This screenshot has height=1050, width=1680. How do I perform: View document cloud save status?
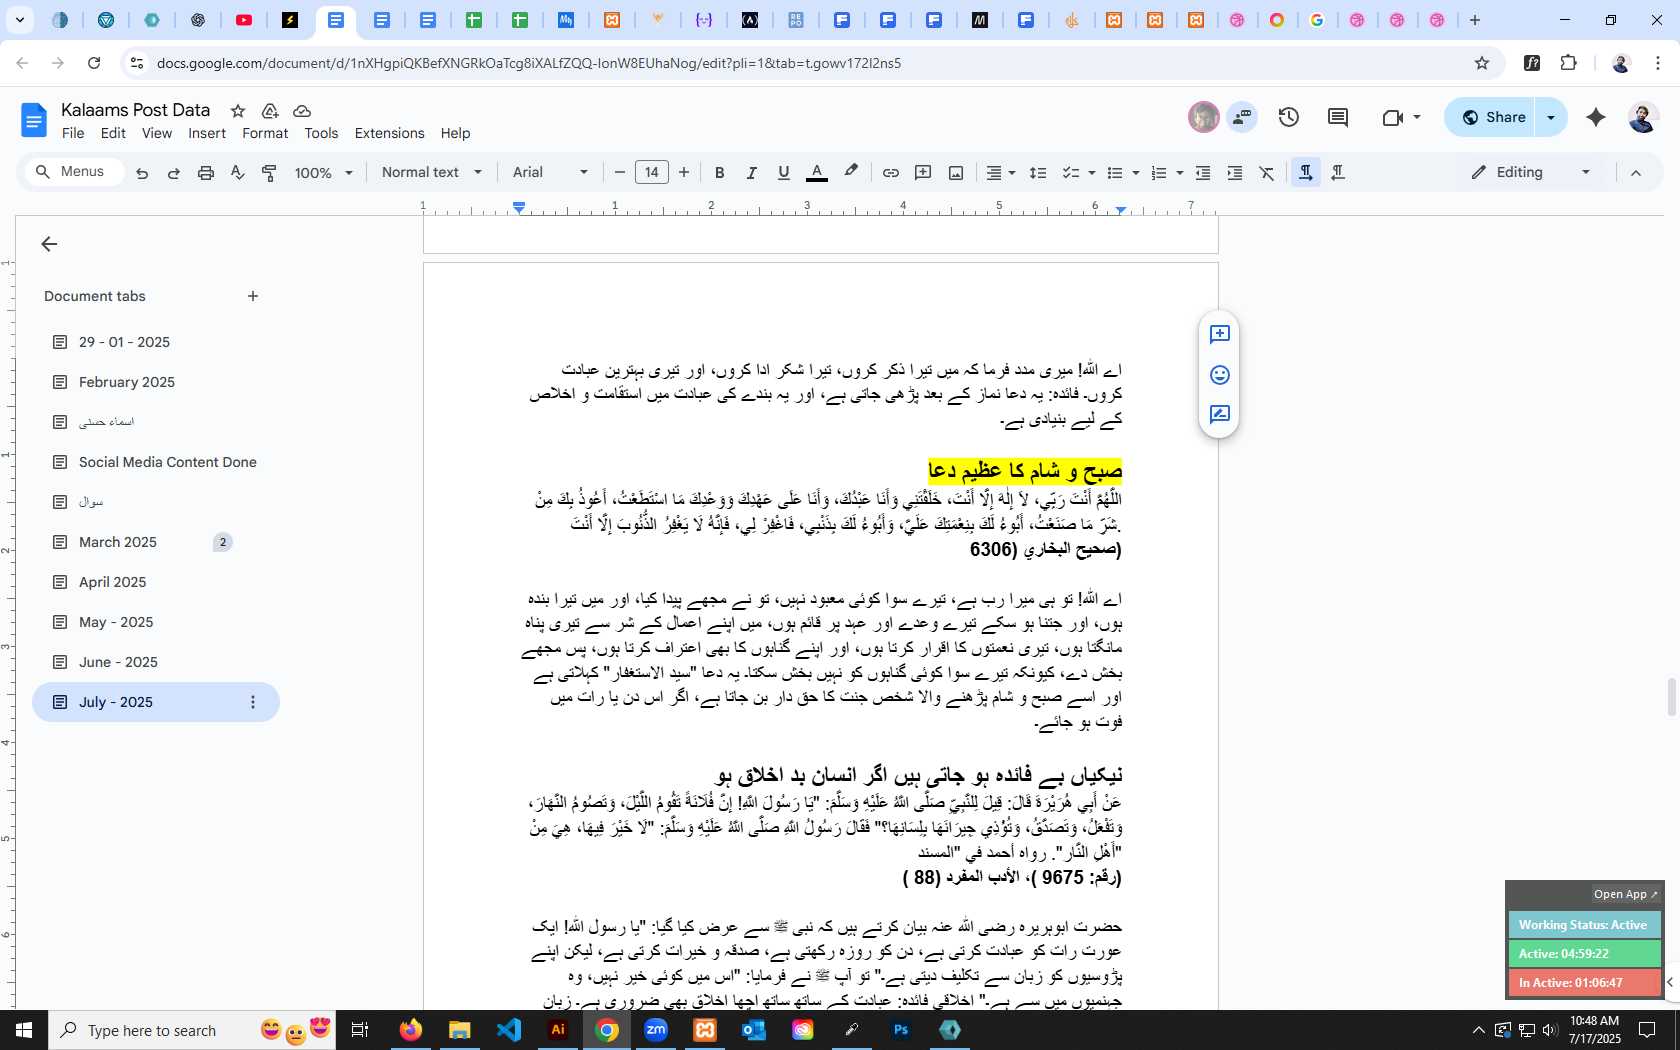[302, 111]
